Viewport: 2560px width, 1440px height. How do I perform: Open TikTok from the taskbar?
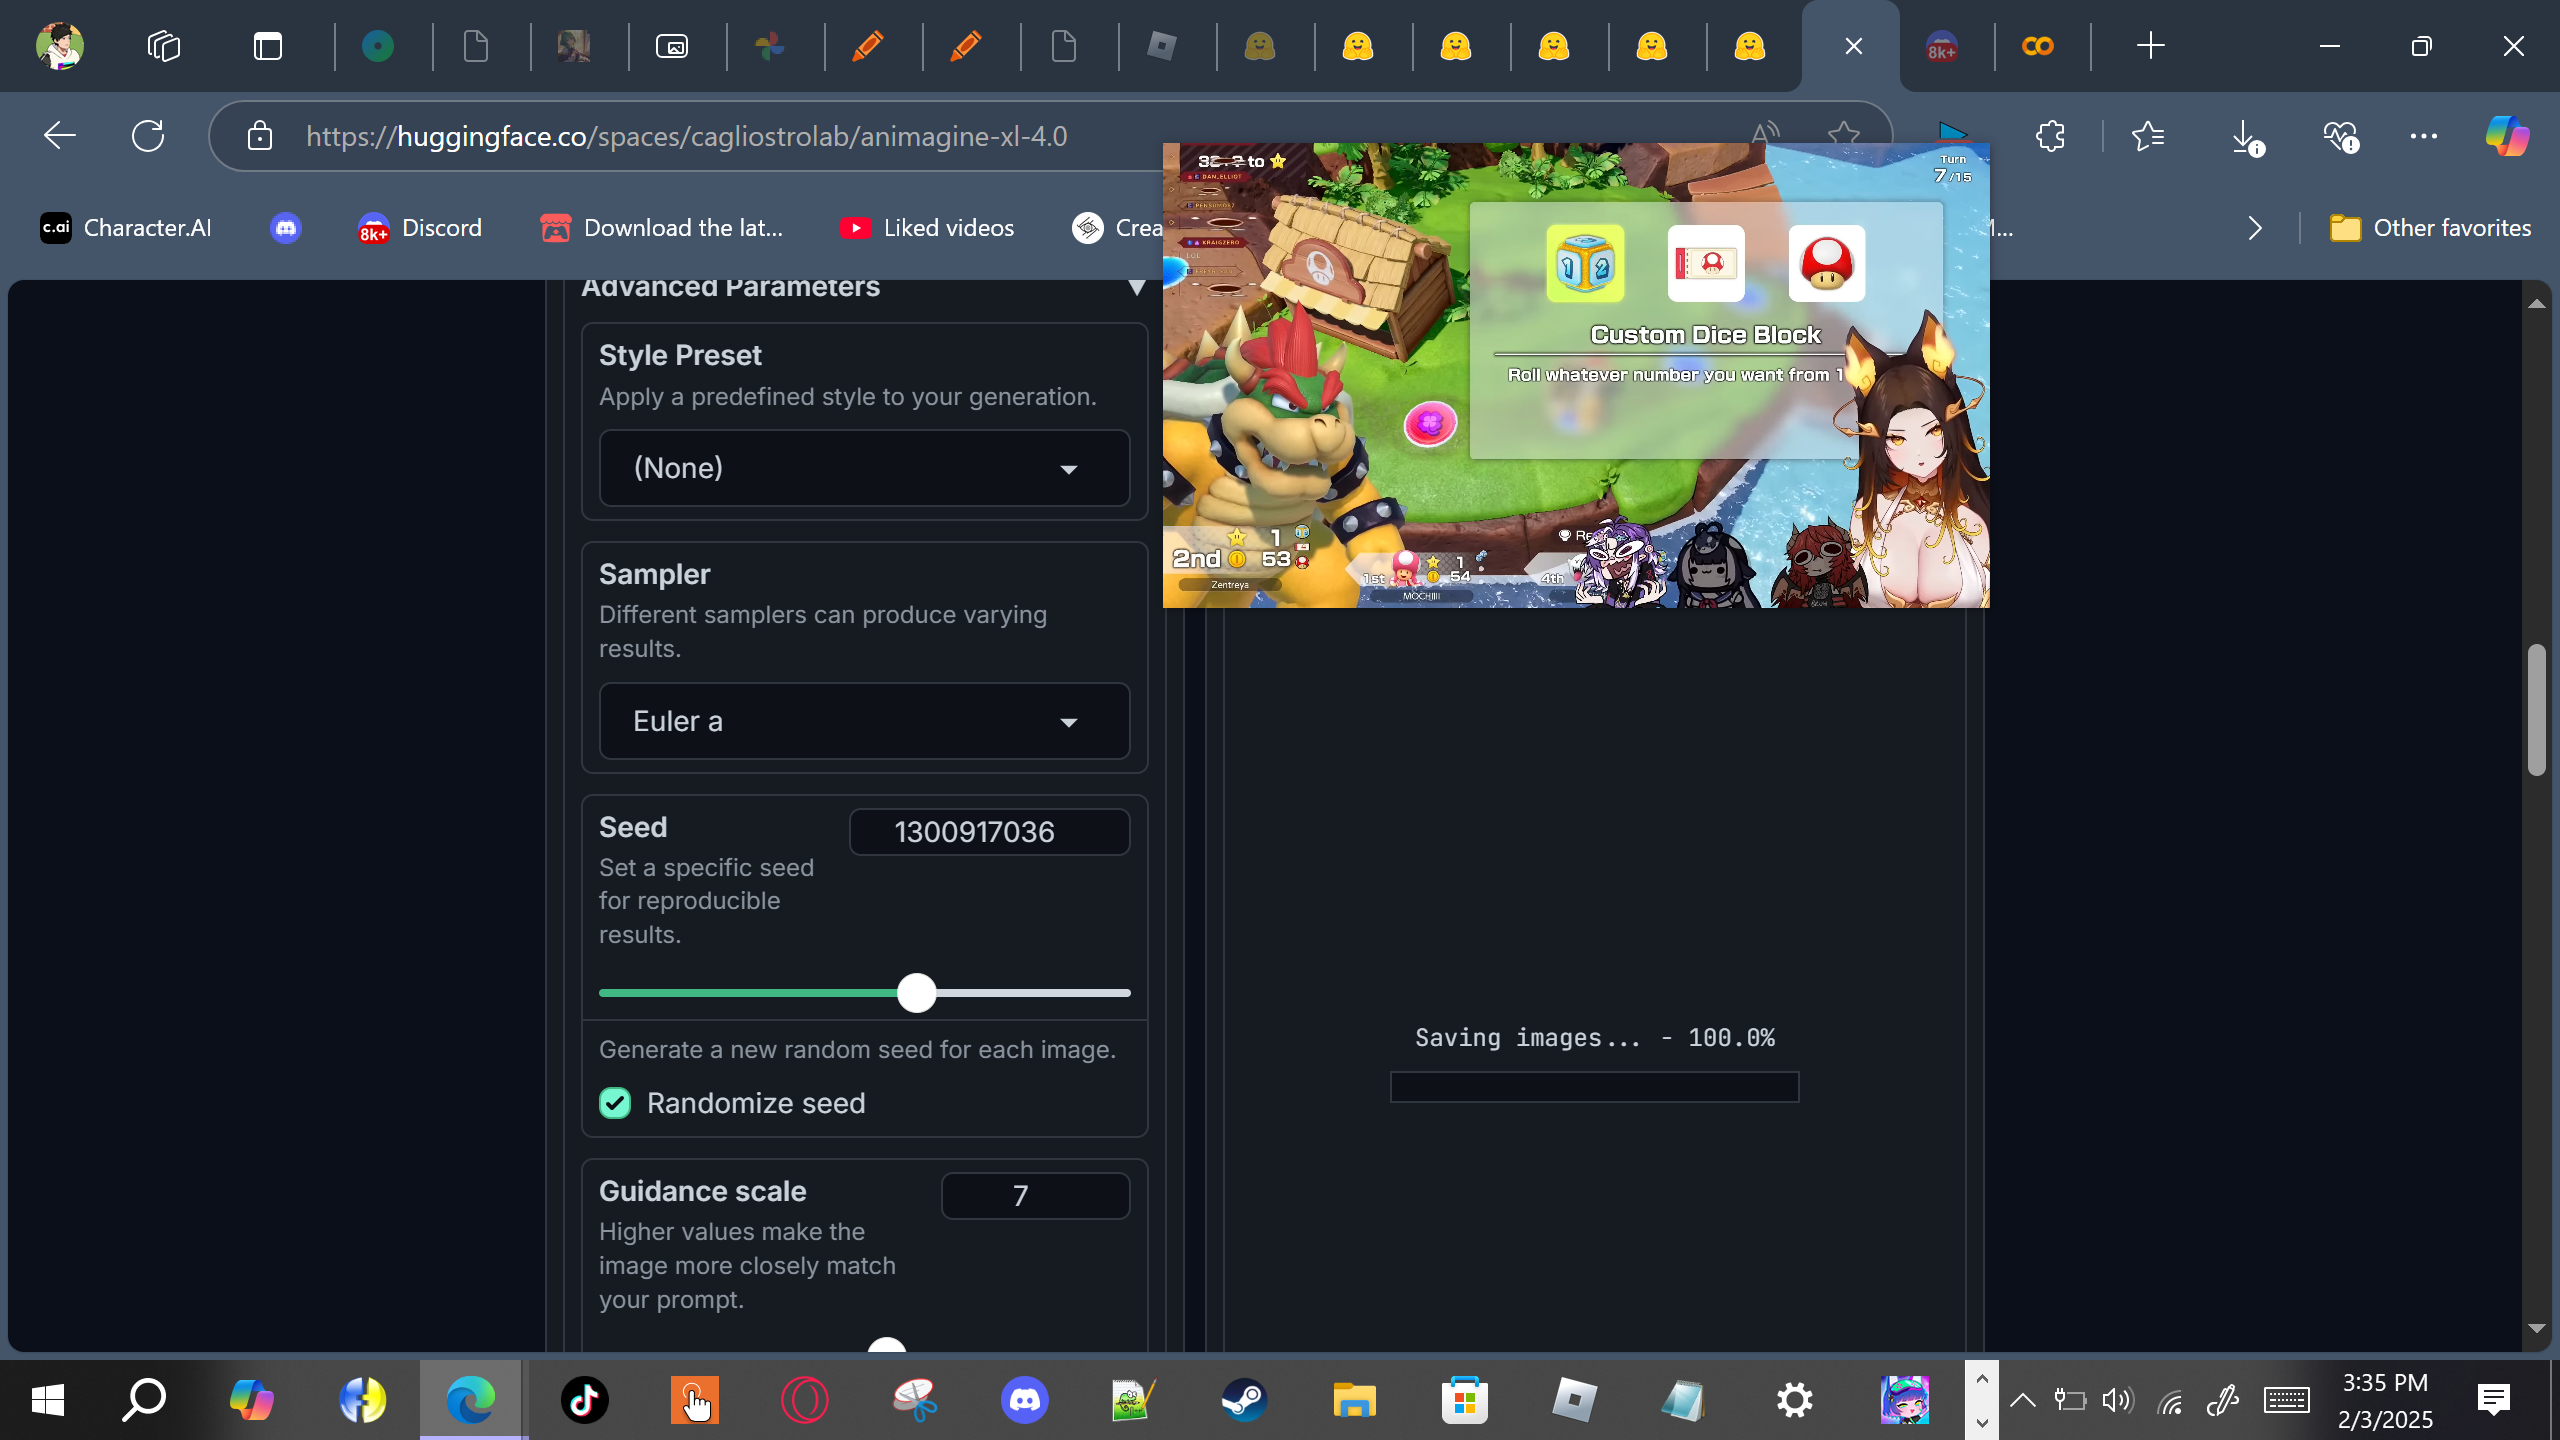point(584,1400)
